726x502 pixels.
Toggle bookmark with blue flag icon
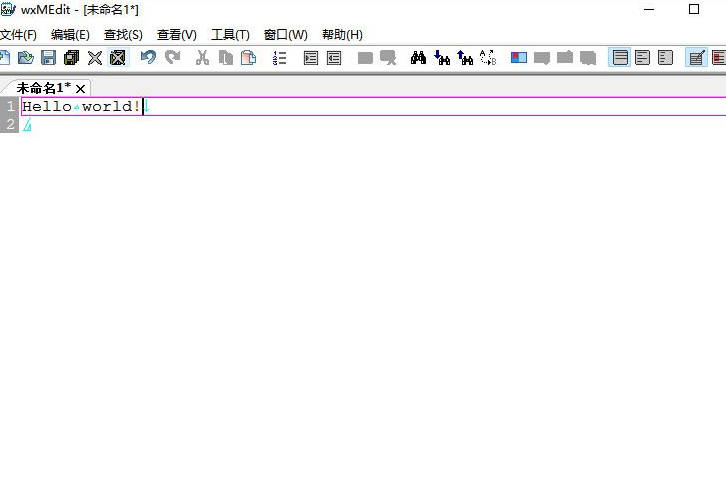pyautogui.click(x=519, y=58)
